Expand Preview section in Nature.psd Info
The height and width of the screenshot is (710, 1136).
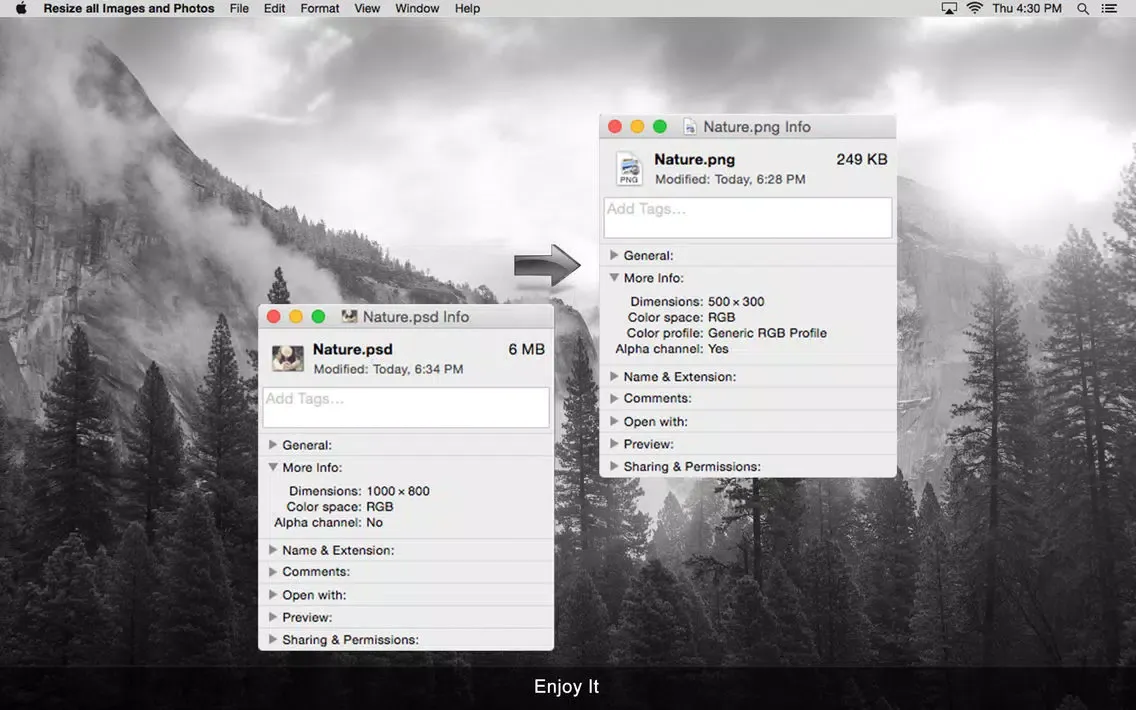tap(272, 617)
